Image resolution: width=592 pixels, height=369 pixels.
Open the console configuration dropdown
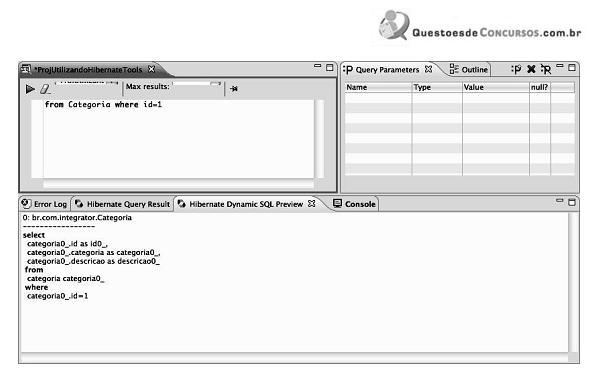tap(87, 83)
